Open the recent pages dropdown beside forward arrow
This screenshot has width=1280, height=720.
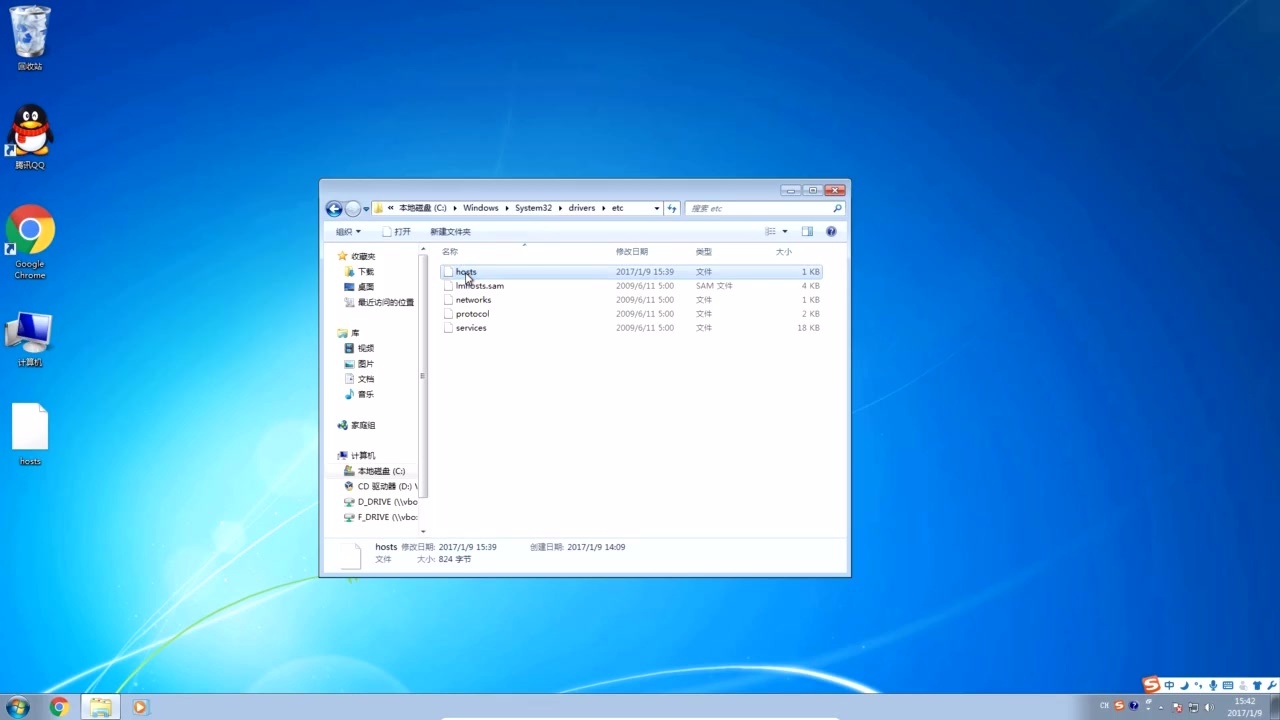pos(366,209)
